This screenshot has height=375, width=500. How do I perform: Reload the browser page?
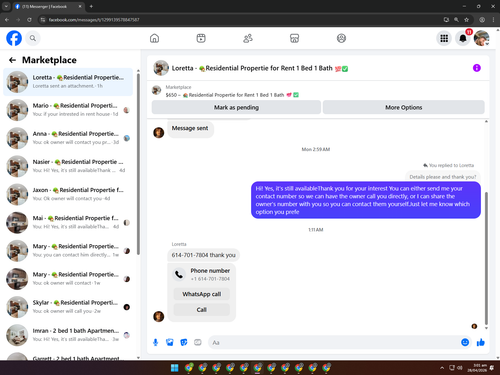(x=29, y=20)
